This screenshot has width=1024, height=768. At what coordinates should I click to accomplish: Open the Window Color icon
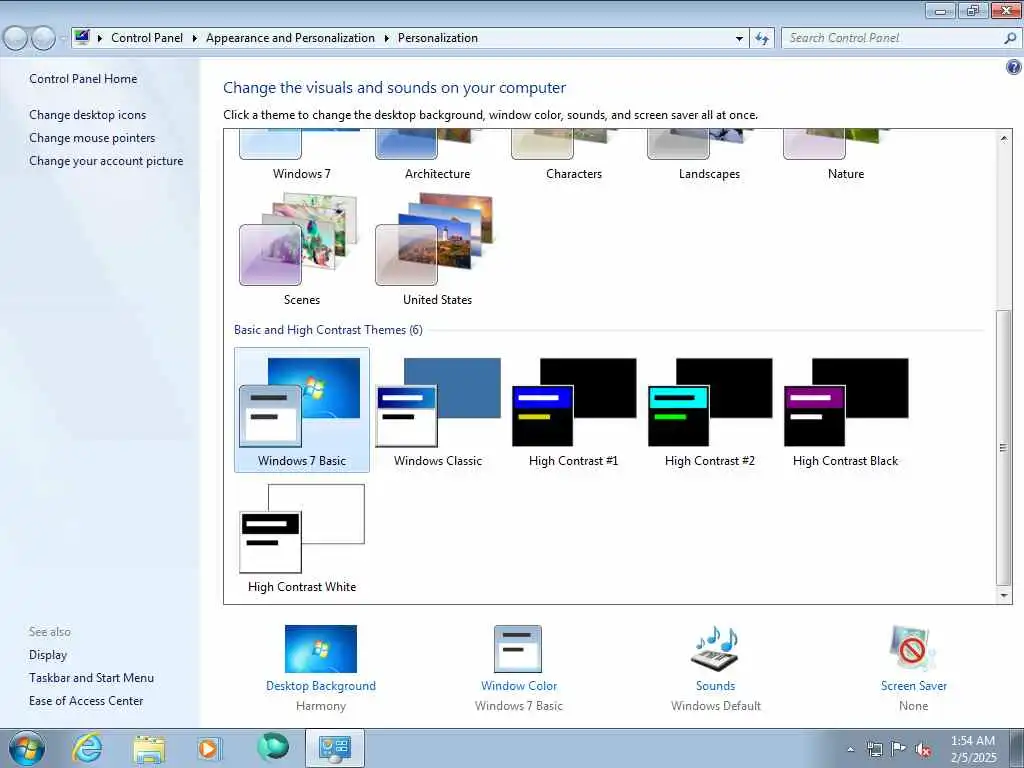pyautogui.click(x=518, y=649)
